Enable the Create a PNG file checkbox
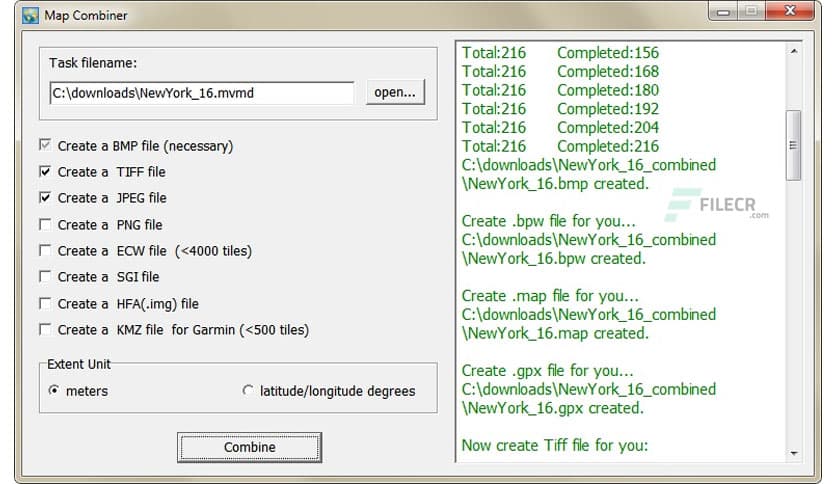 click(45, 224)
